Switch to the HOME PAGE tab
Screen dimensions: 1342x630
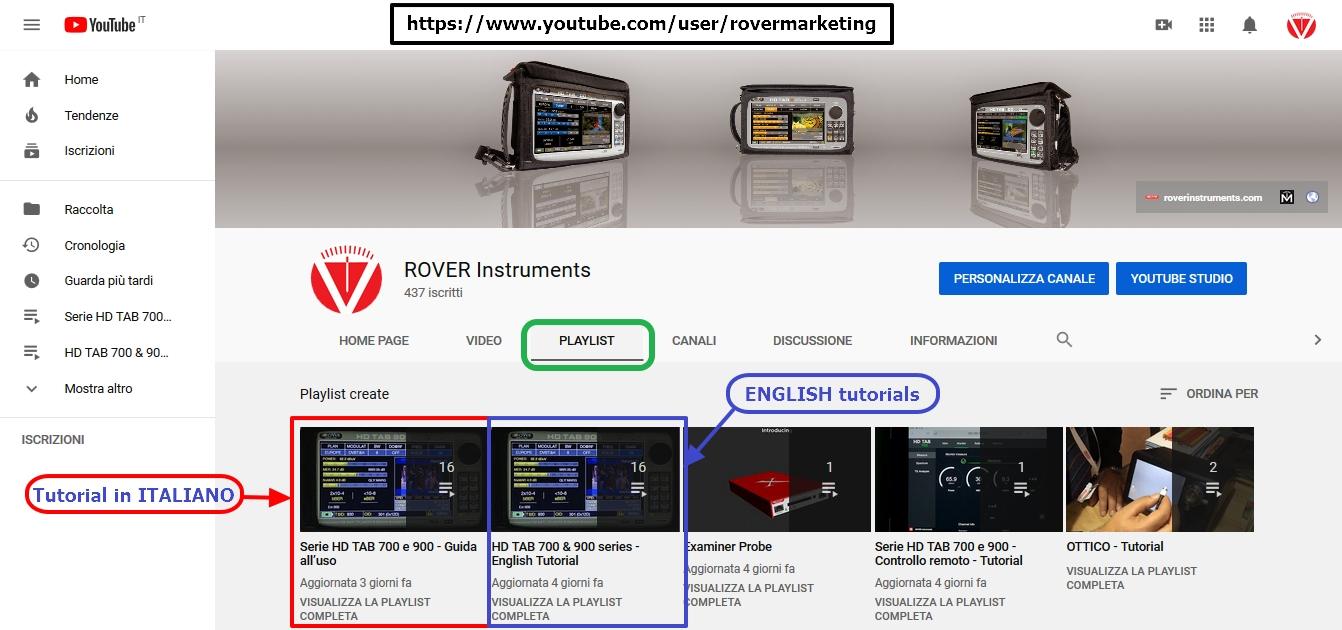(374, 341)
